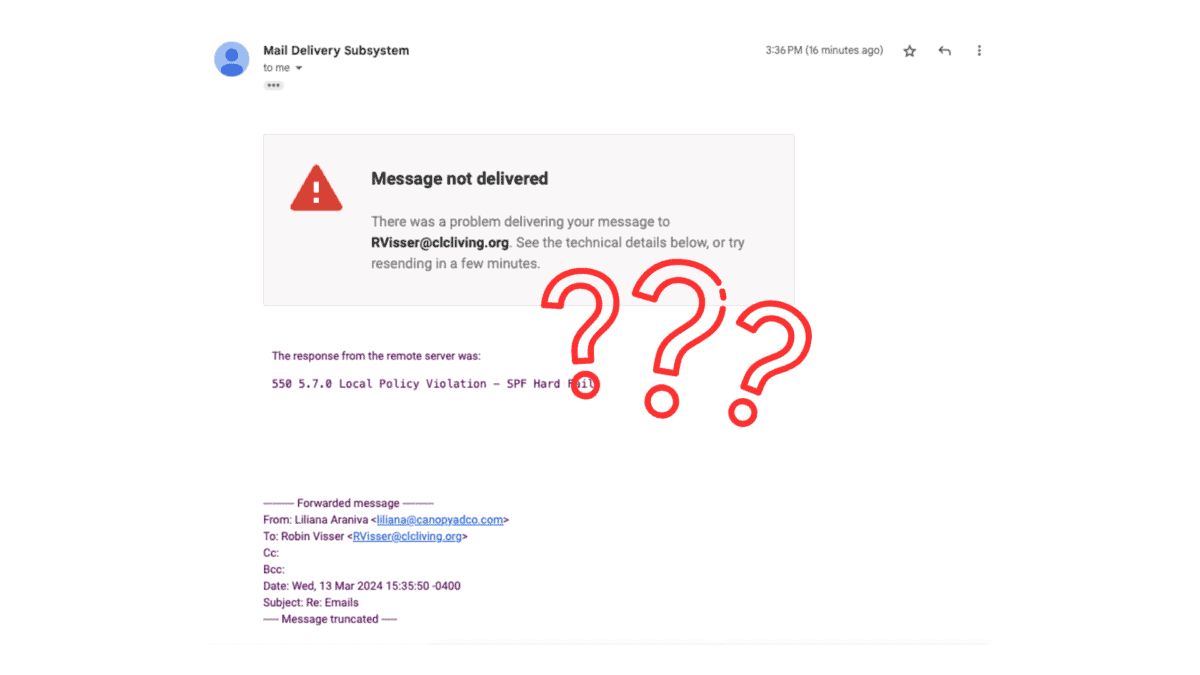Click the 3:36 PM timestamp
This screenshot has width=1200, height=675.
[824, 50]
